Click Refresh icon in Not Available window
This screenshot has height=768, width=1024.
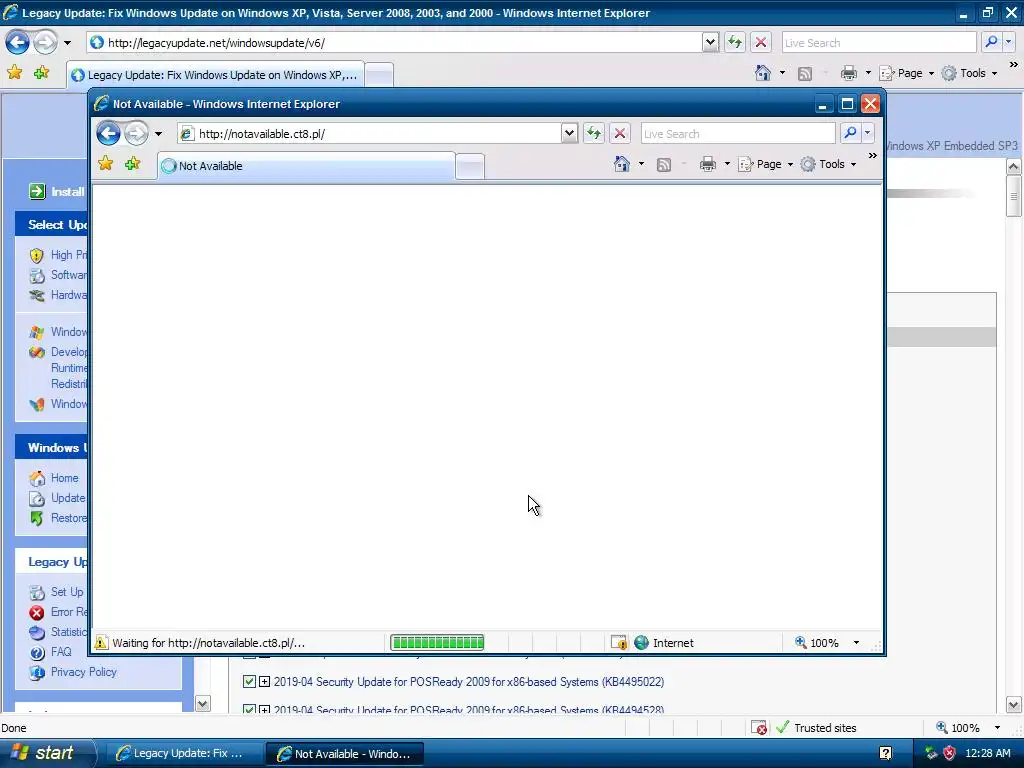point(593,134)
